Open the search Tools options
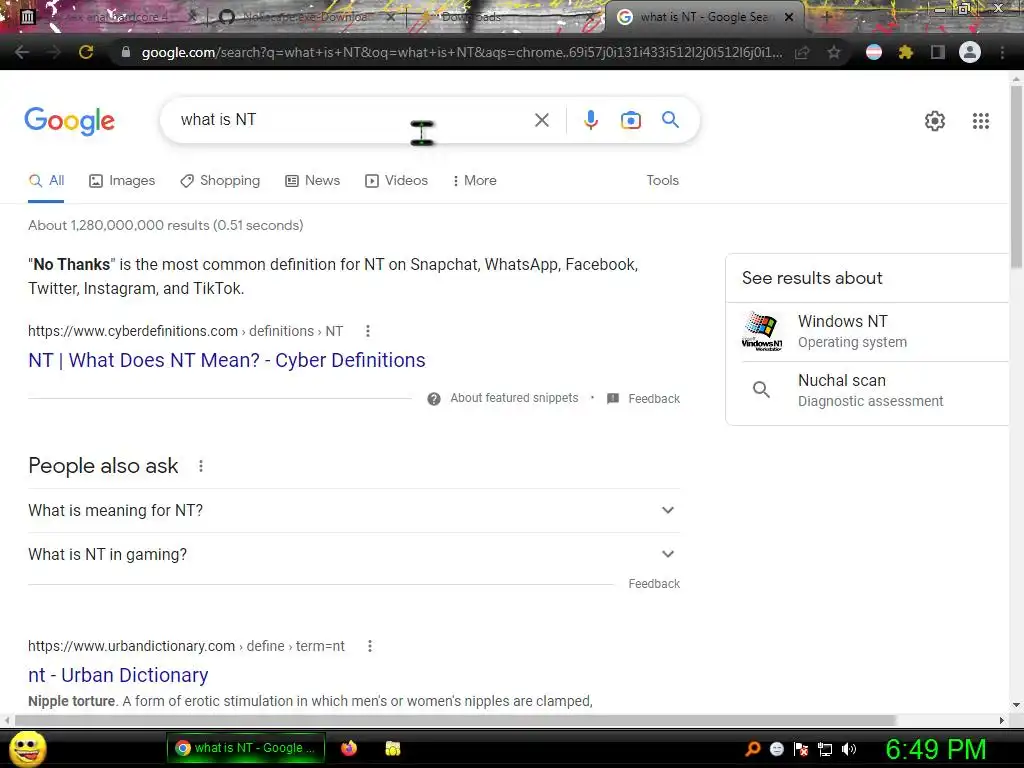Image resolution: width=1024 pixels, height=768 pixels. 662,180
